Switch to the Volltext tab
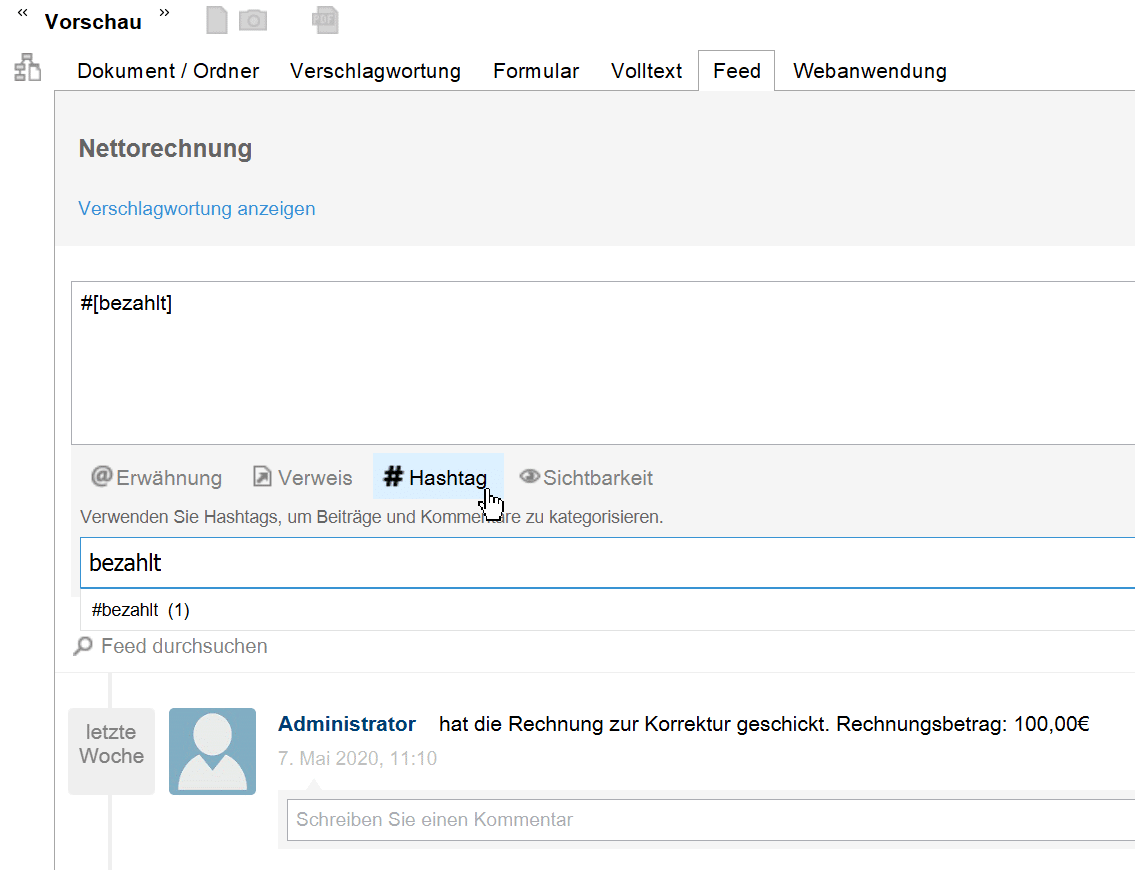The image size is (1135, 870). click(x=646, y=71)
